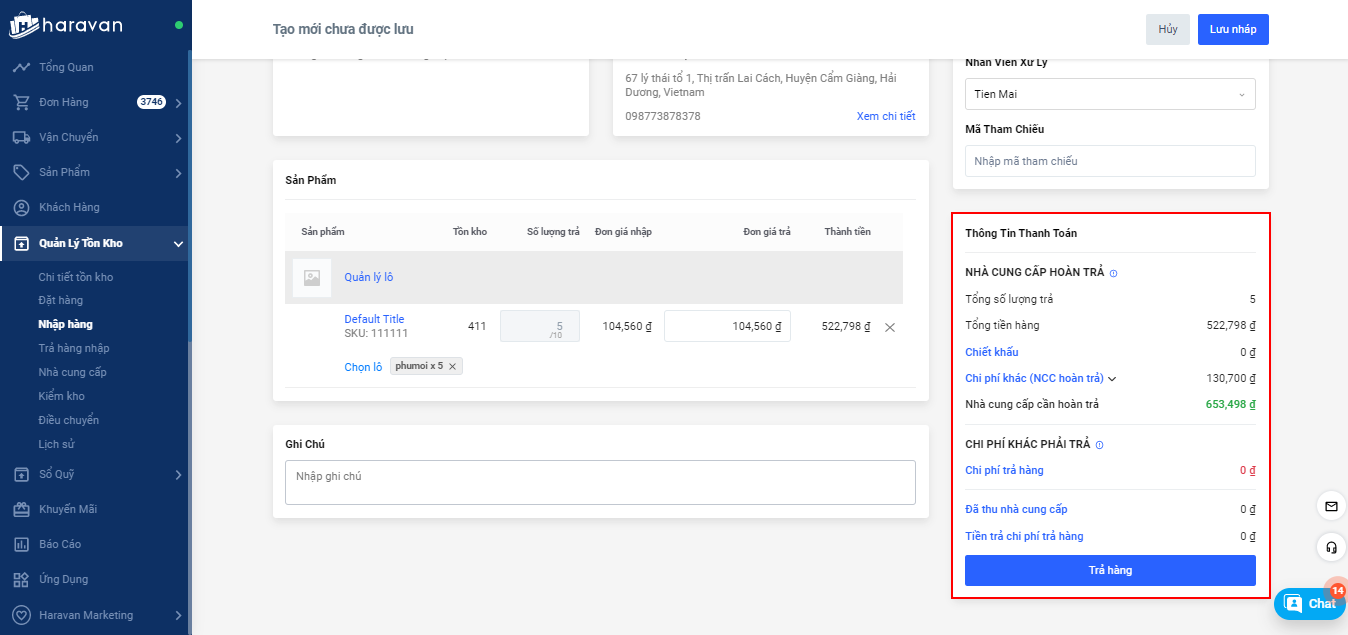Open the Xem chi tiết link
This screenshot has height=635, width=1348.
(885, 116)
